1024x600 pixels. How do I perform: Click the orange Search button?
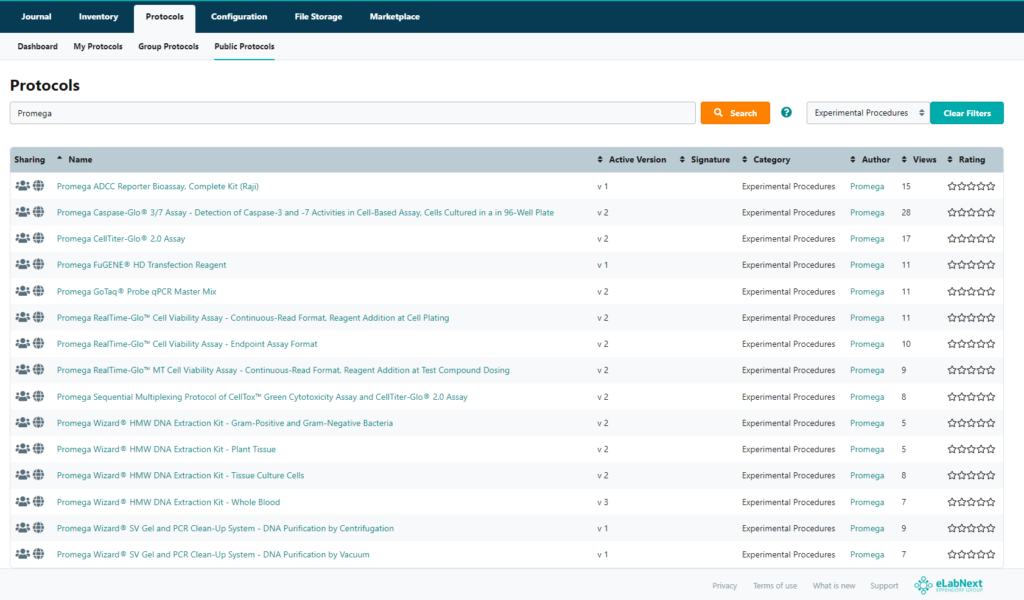[x=735, y=113]
